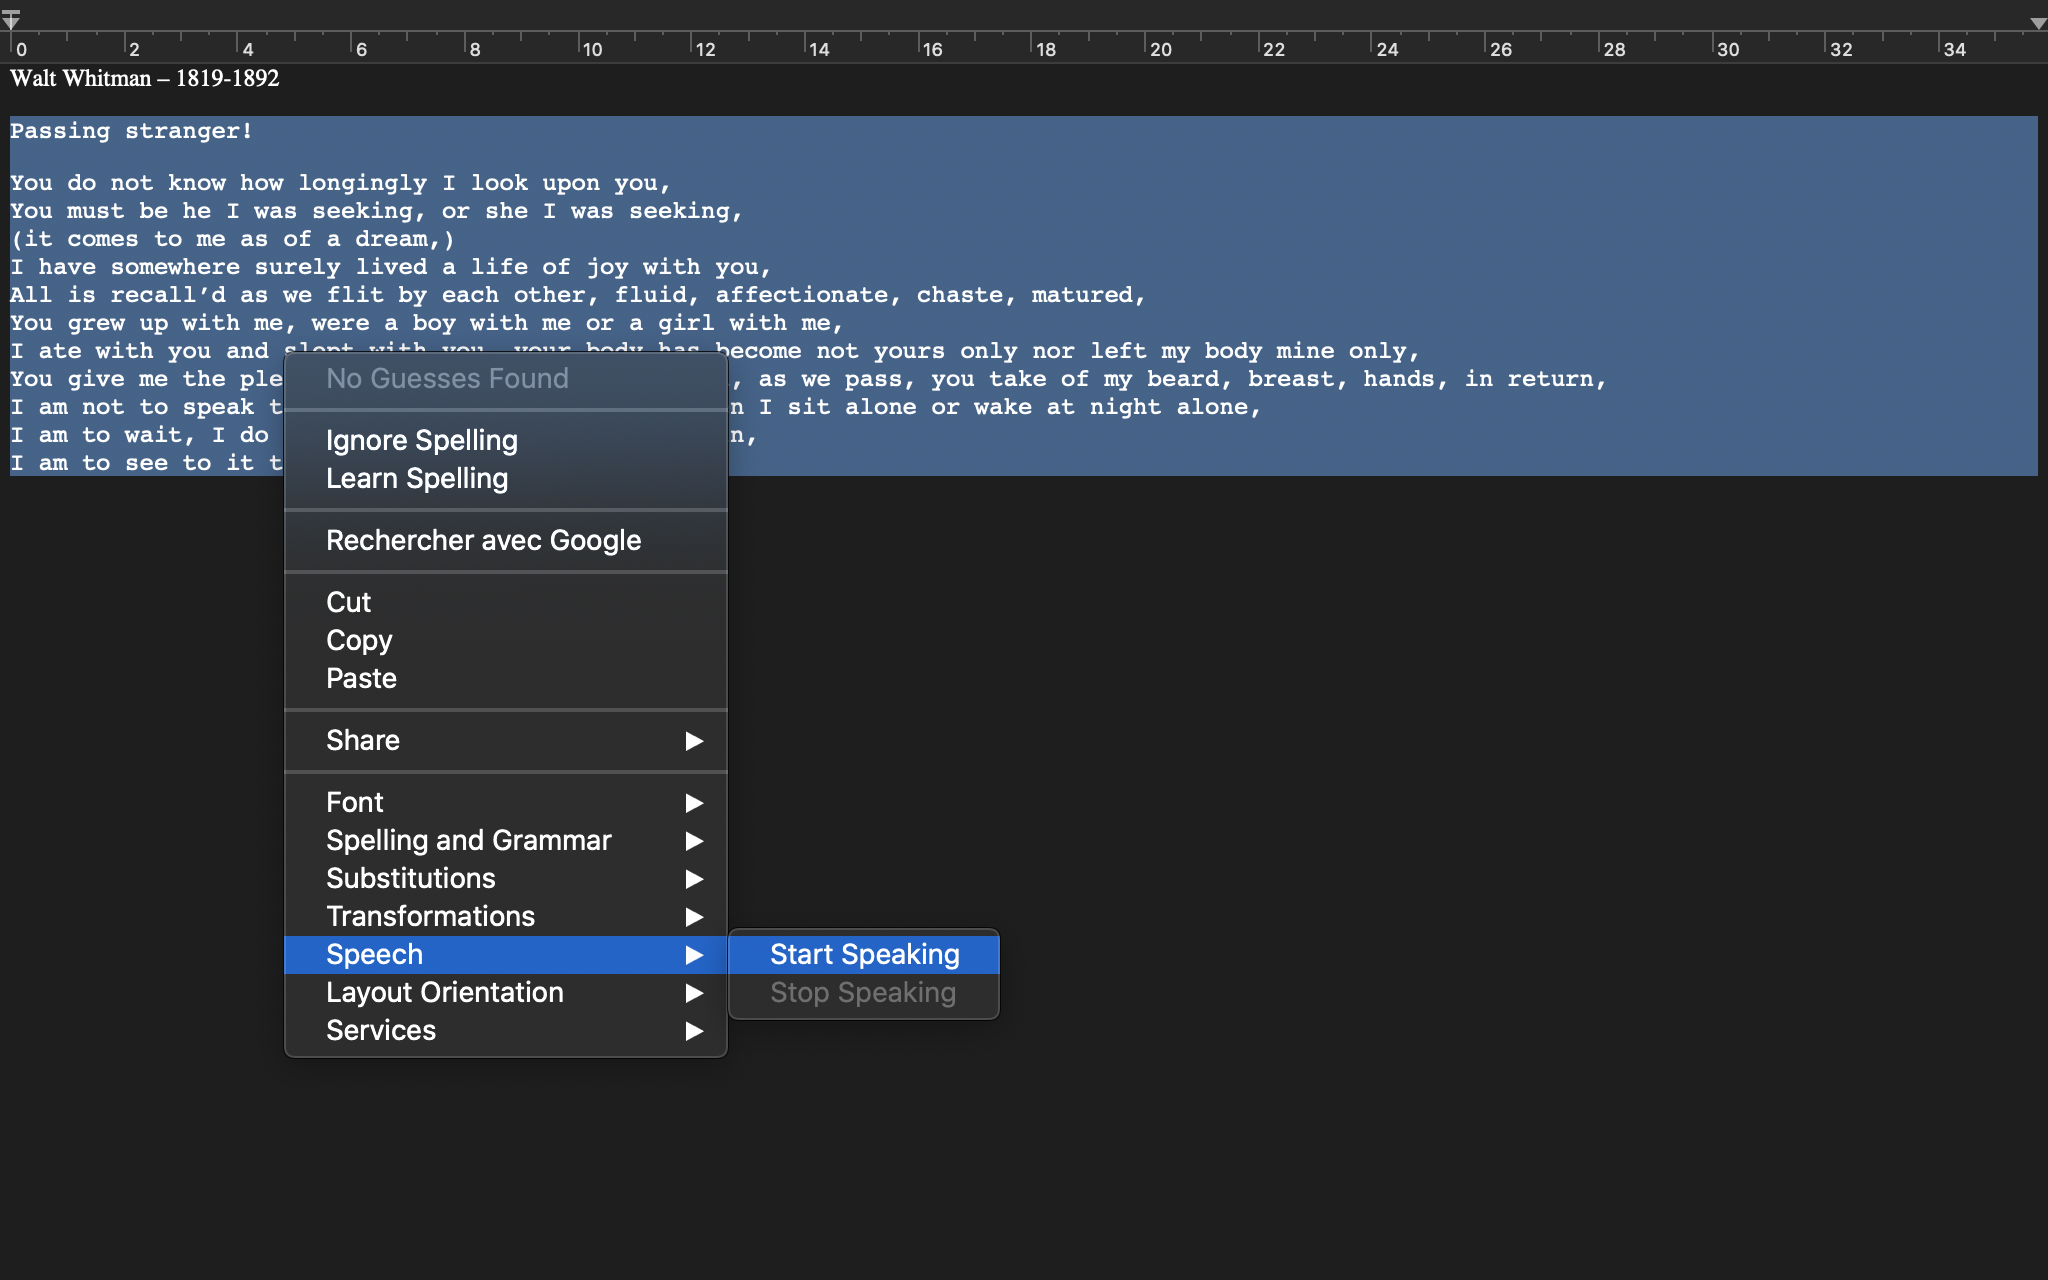Image resolution: width=2048 pixels, height=1280 pixels.
Task: Open the Services submenu
Action: 505,1030
